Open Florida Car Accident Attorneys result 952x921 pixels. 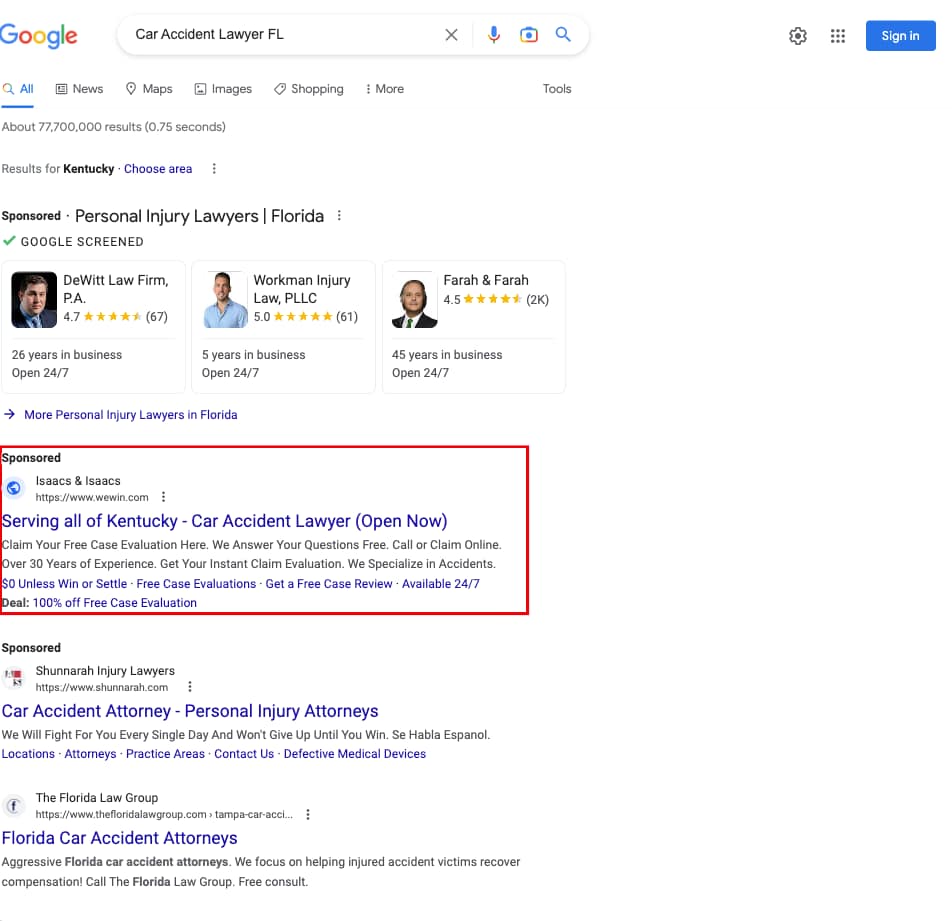(120, 838)
